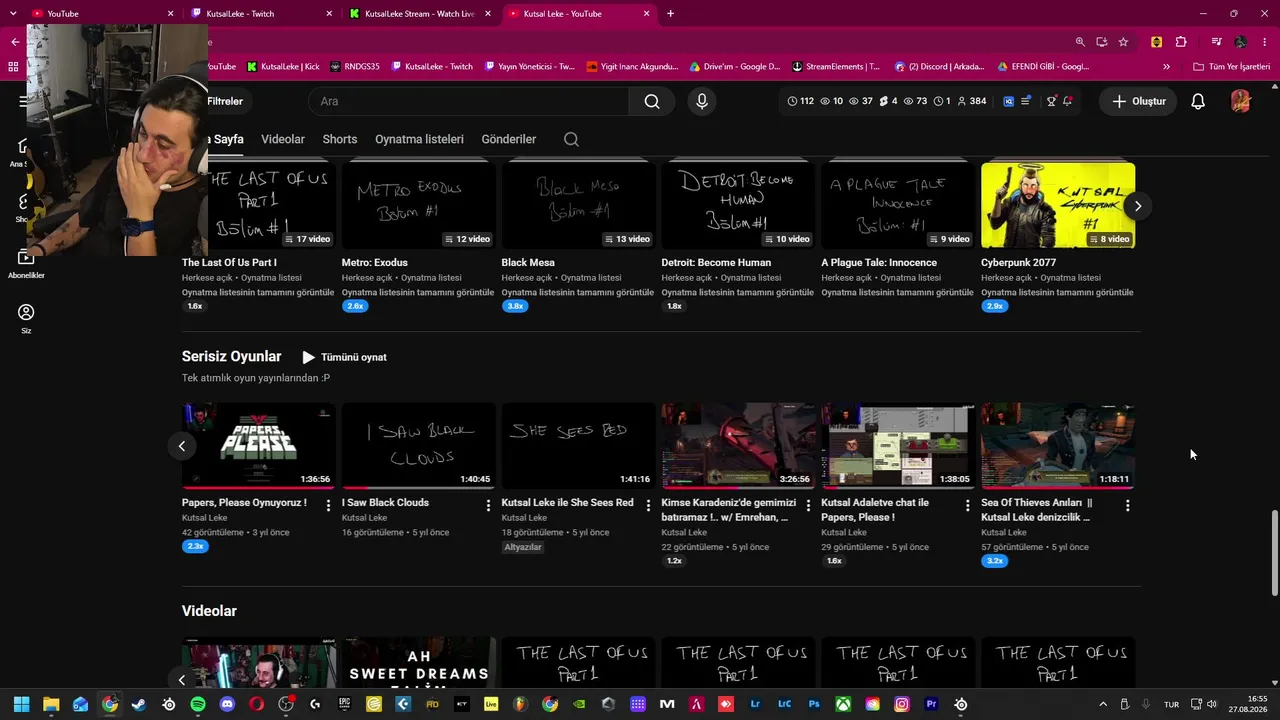Open the browser Extensions puzzle icon

[x=1181, y=42]
